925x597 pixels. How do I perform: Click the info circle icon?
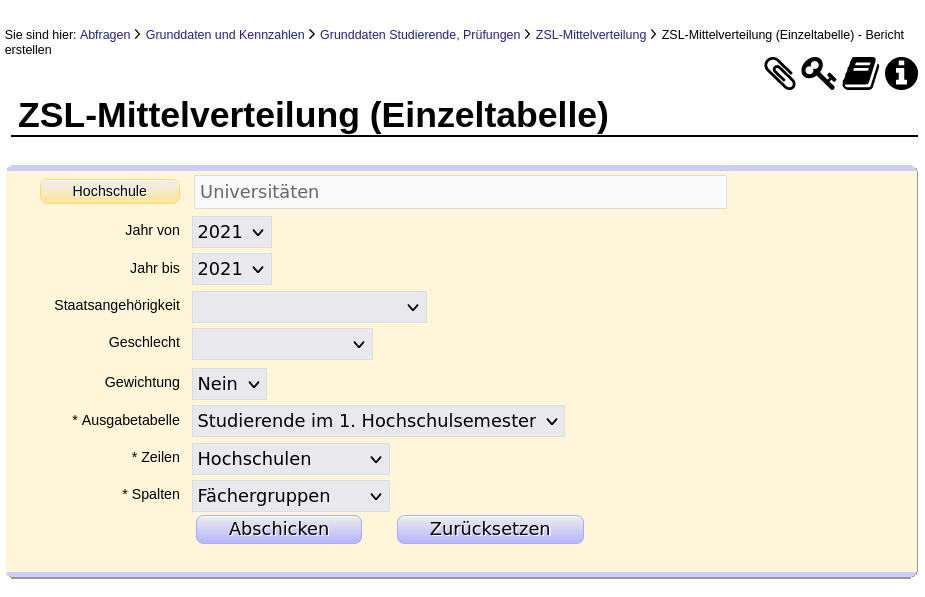(x=901, y=73)
